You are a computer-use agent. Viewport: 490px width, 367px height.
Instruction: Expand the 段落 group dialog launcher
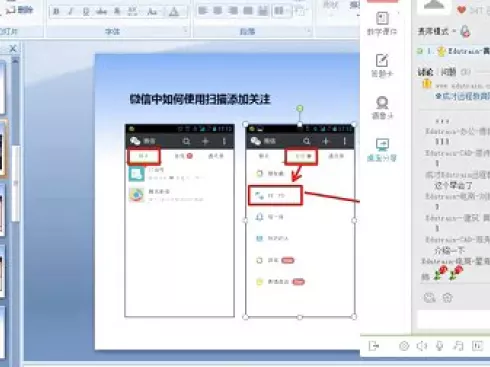click(x=308, y=31)
